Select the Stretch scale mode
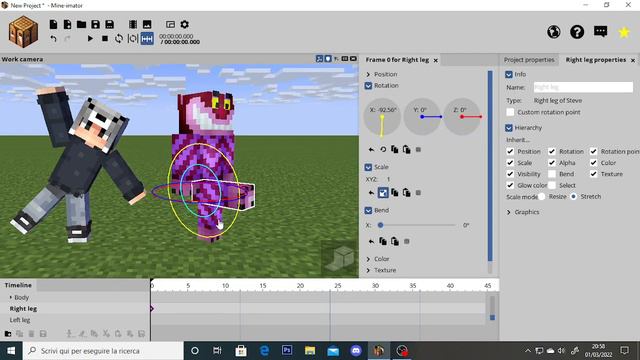Viewport: 640px width, 360px height. [573, 197]
